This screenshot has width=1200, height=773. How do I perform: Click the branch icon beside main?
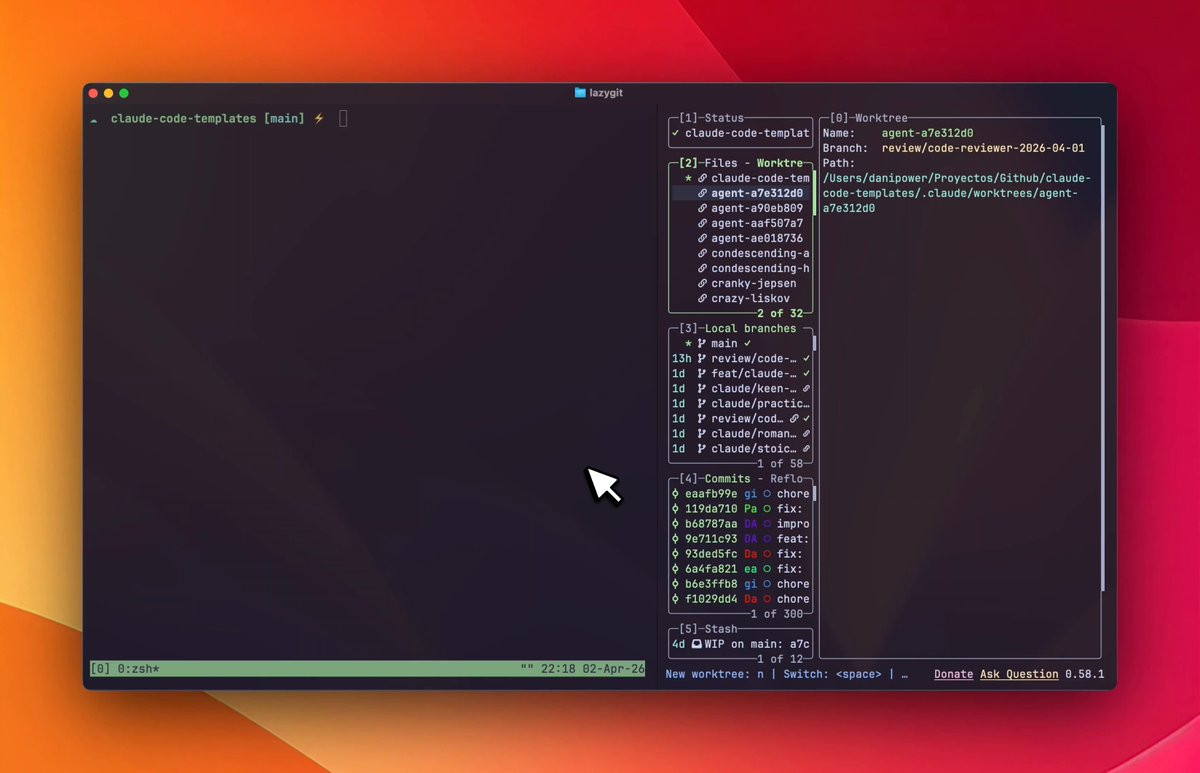(x=702, y=343)
